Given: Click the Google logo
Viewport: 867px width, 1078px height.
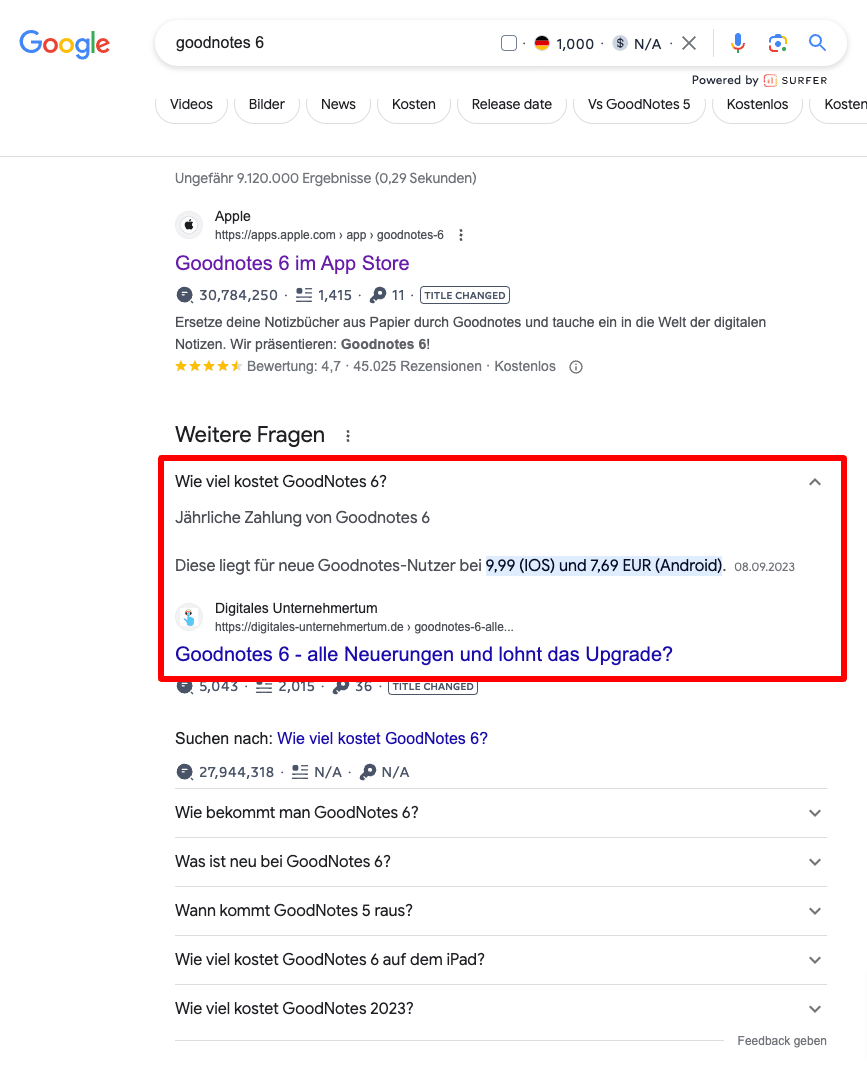Looking at the screenshot, I should 65,43.
